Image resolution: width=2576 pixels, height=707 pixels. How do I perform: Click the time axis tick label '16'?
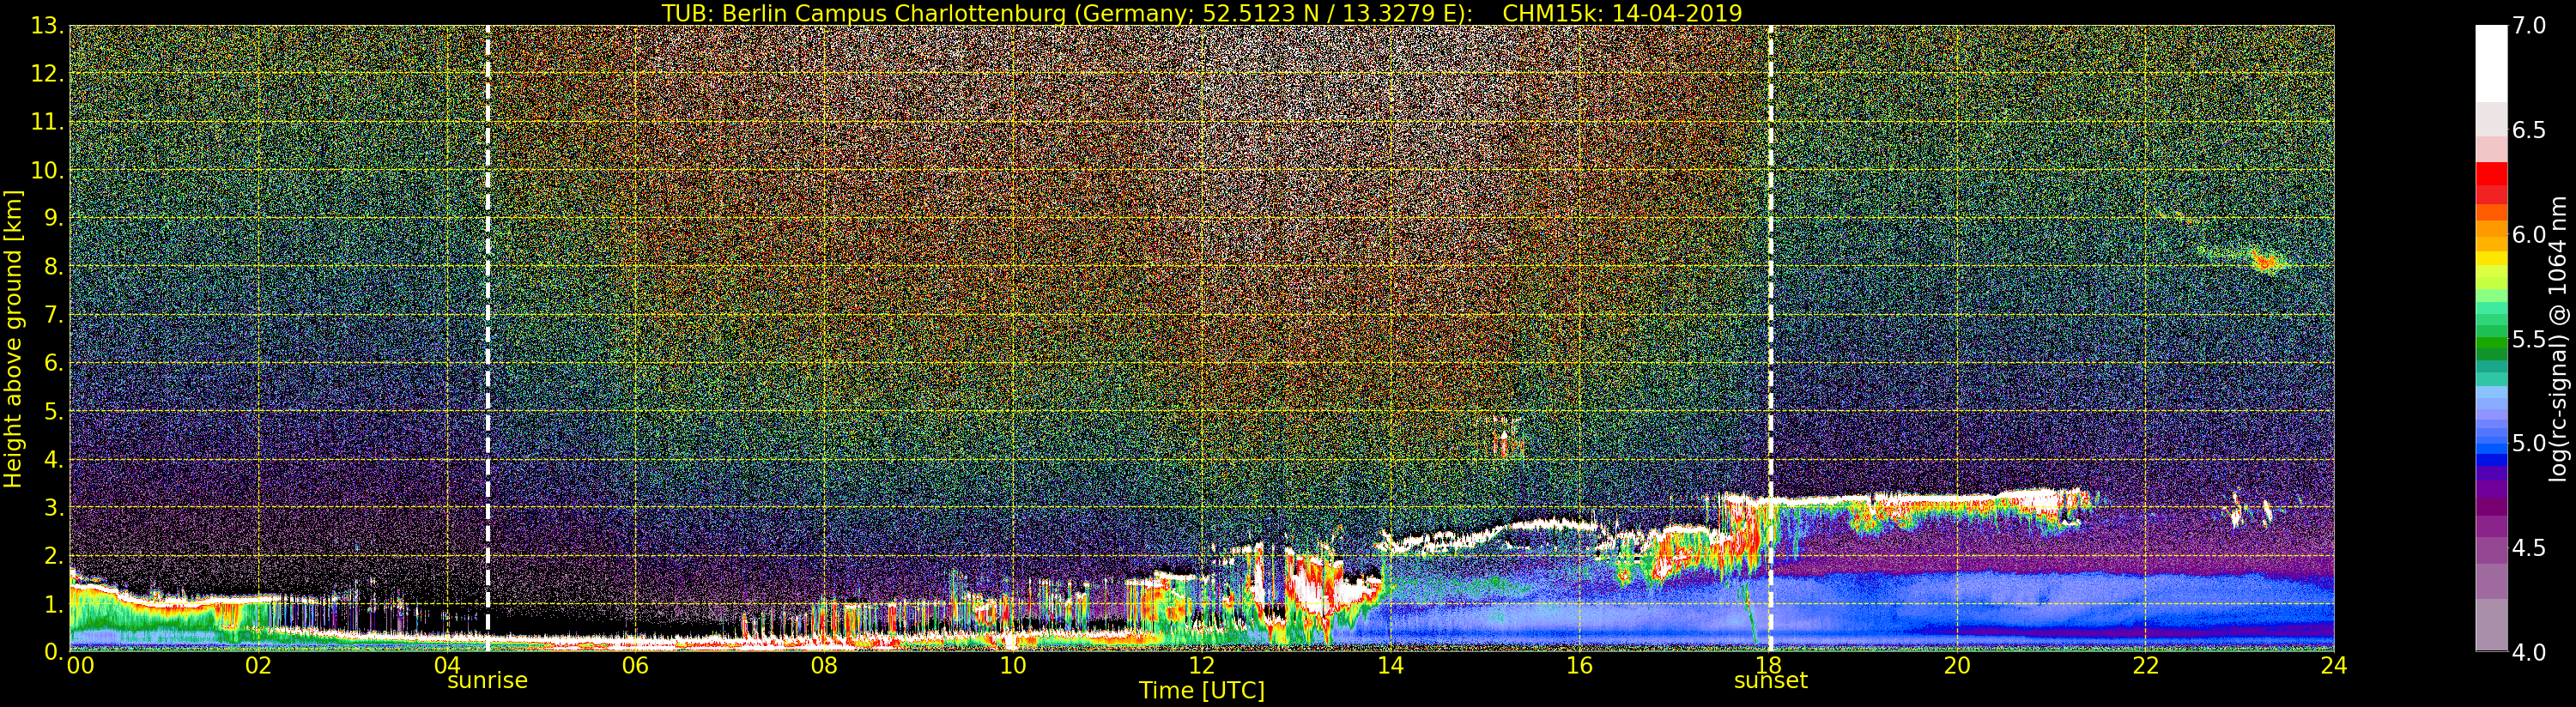(1579, 666)
